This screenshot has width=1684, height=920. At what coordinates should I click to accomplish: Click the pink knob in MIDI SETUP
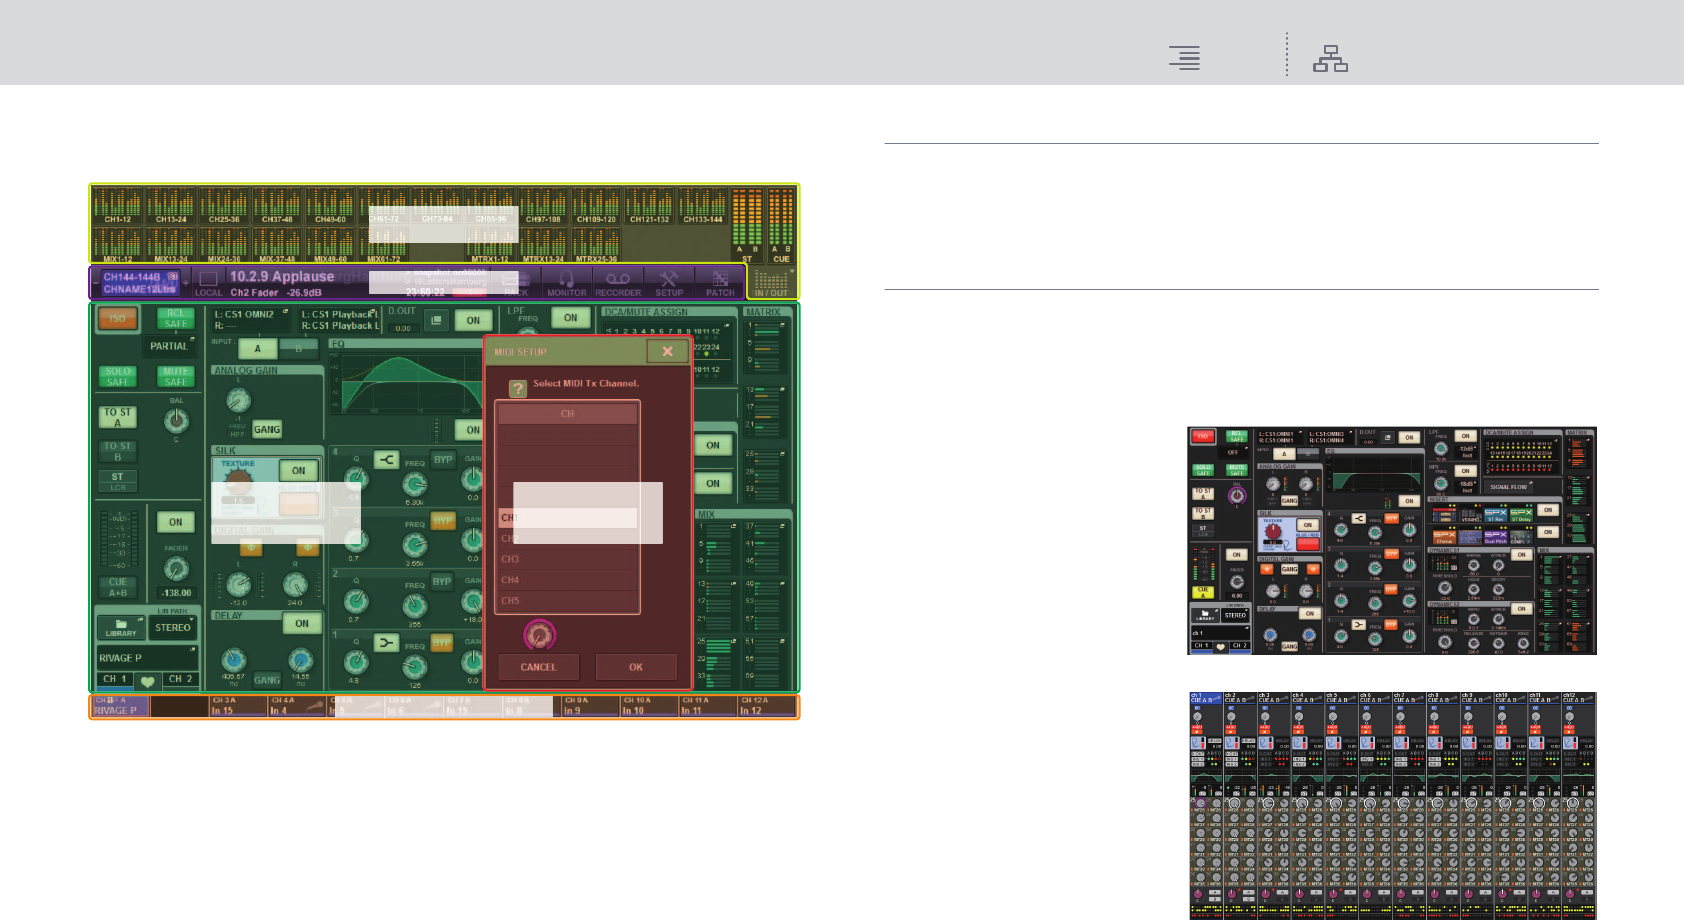pos(539,634)
